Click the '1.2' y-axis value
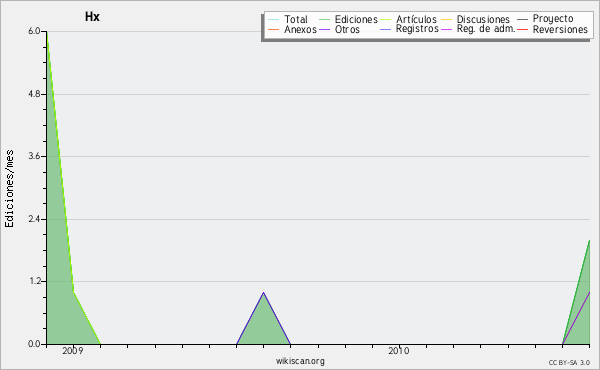This screenshot has width=600, height=370. pyautogui.click(x=34, y=282)
